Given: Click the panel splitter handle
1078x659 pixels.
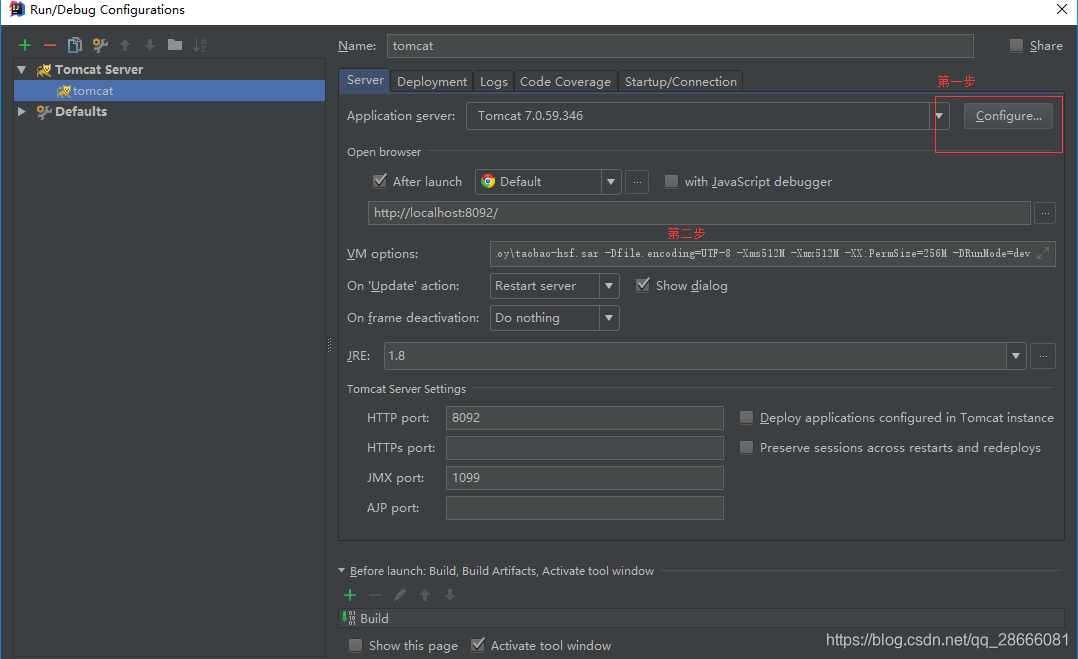Looking at the screenshot, I should tap(329, 345).
